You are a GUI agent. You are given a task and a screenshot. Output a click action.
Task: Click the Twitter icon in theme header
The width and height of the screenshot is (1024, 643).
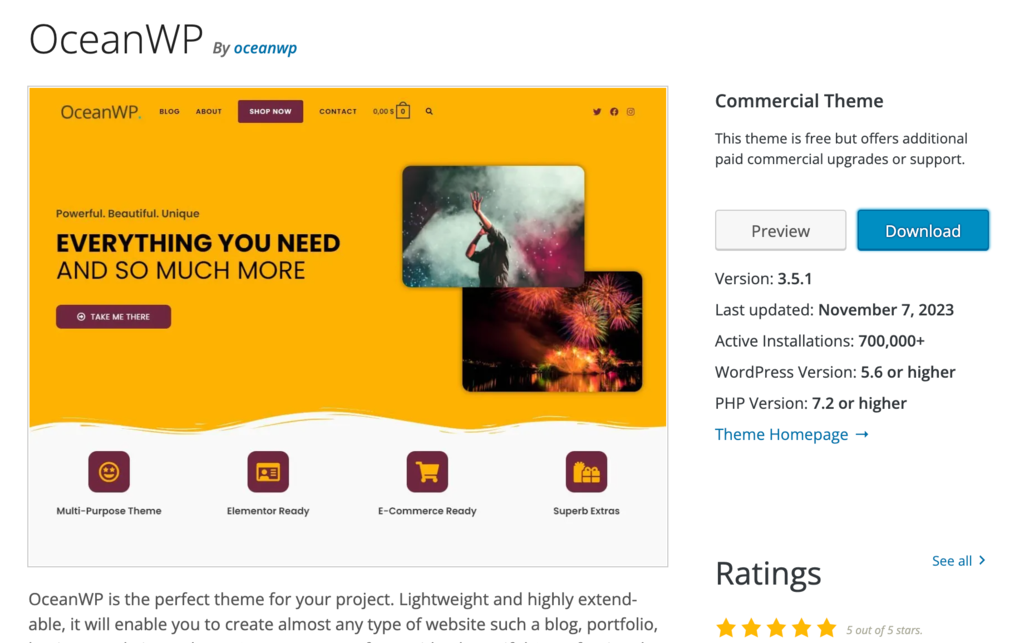point(597,112)
